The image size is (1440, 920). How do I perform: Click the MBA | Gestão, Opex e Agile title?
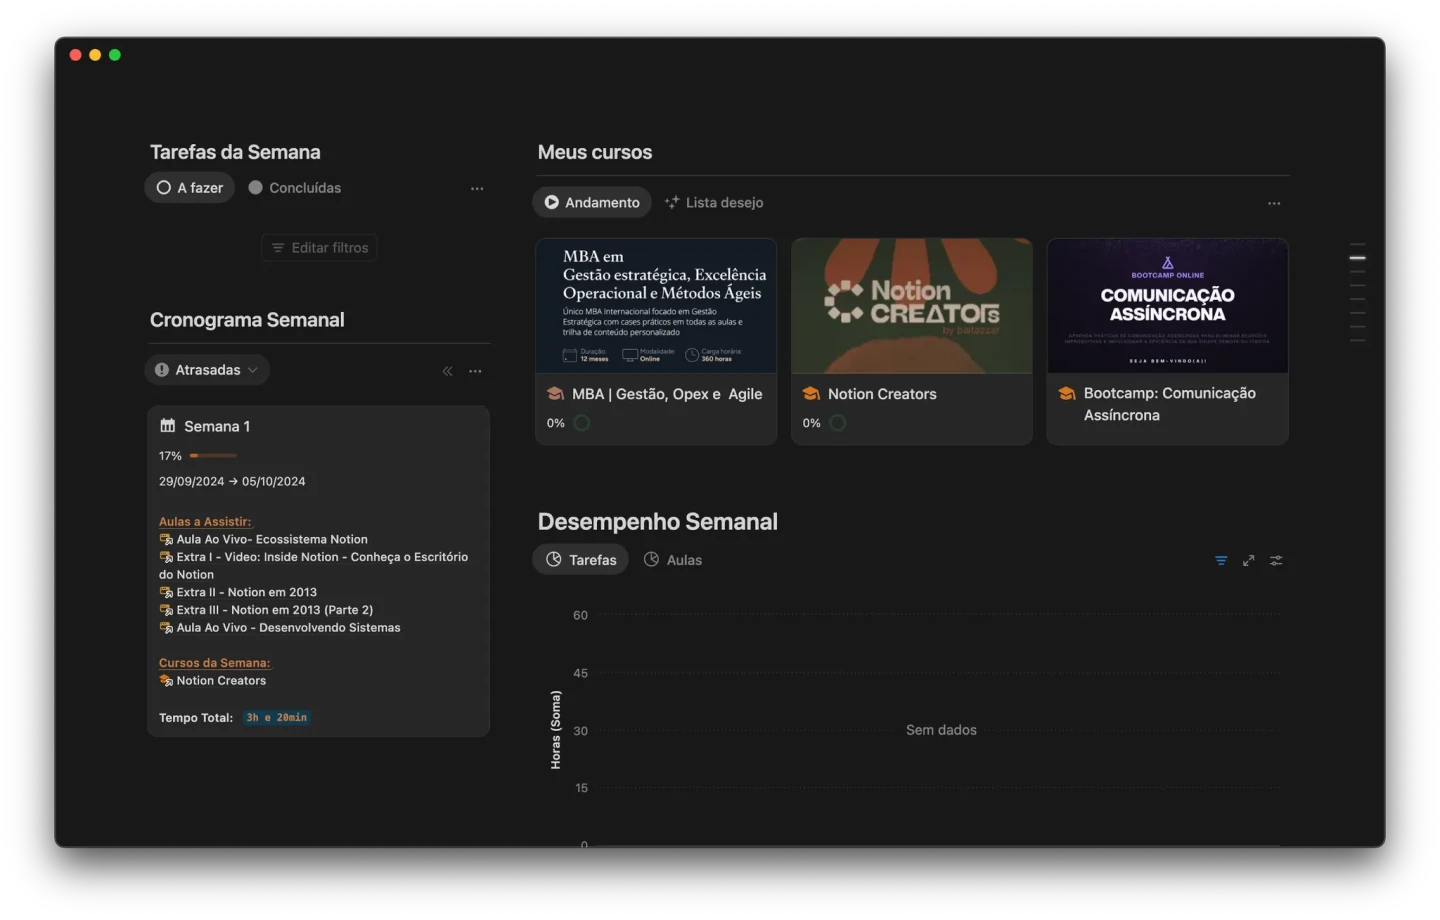(667, 394)
